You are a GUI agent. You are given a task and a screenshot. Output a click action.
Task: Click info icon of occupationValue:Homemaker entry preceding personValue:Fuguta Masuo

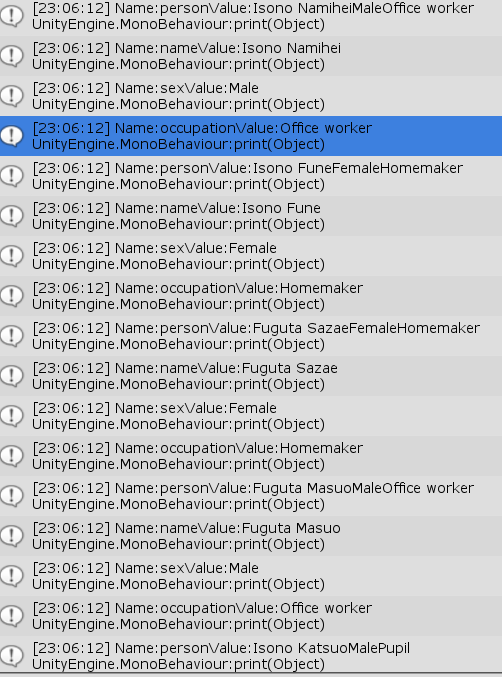(x=12, y=456)
